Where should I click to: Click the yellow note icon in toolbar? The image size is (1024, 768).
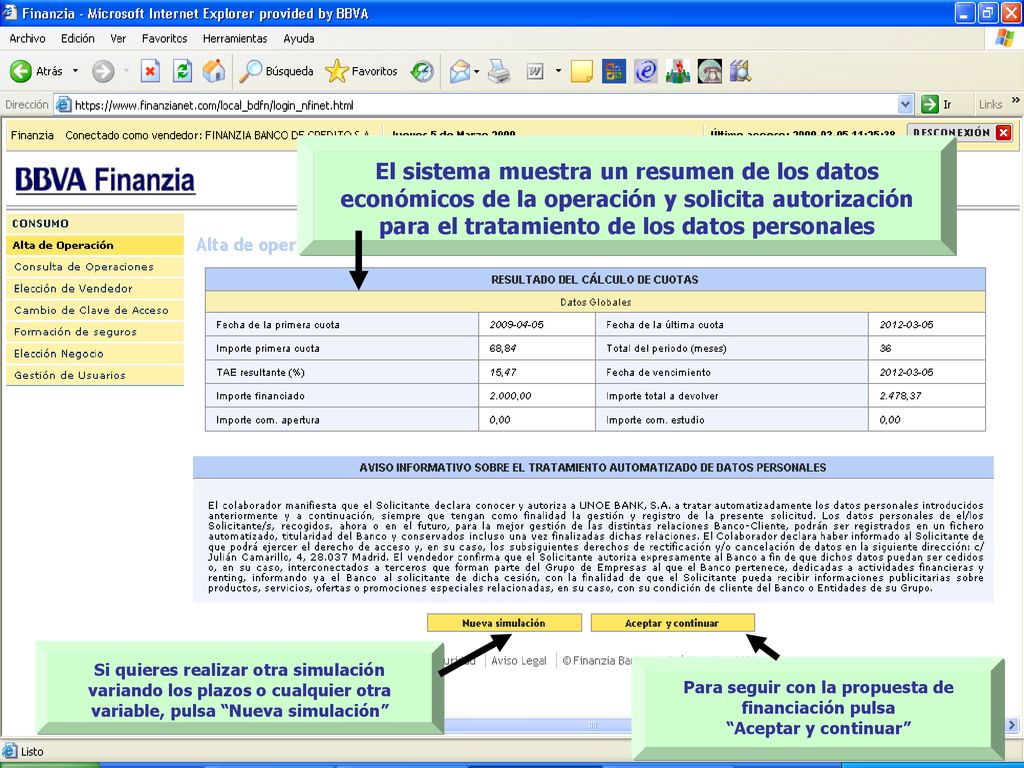click(581, 71)
